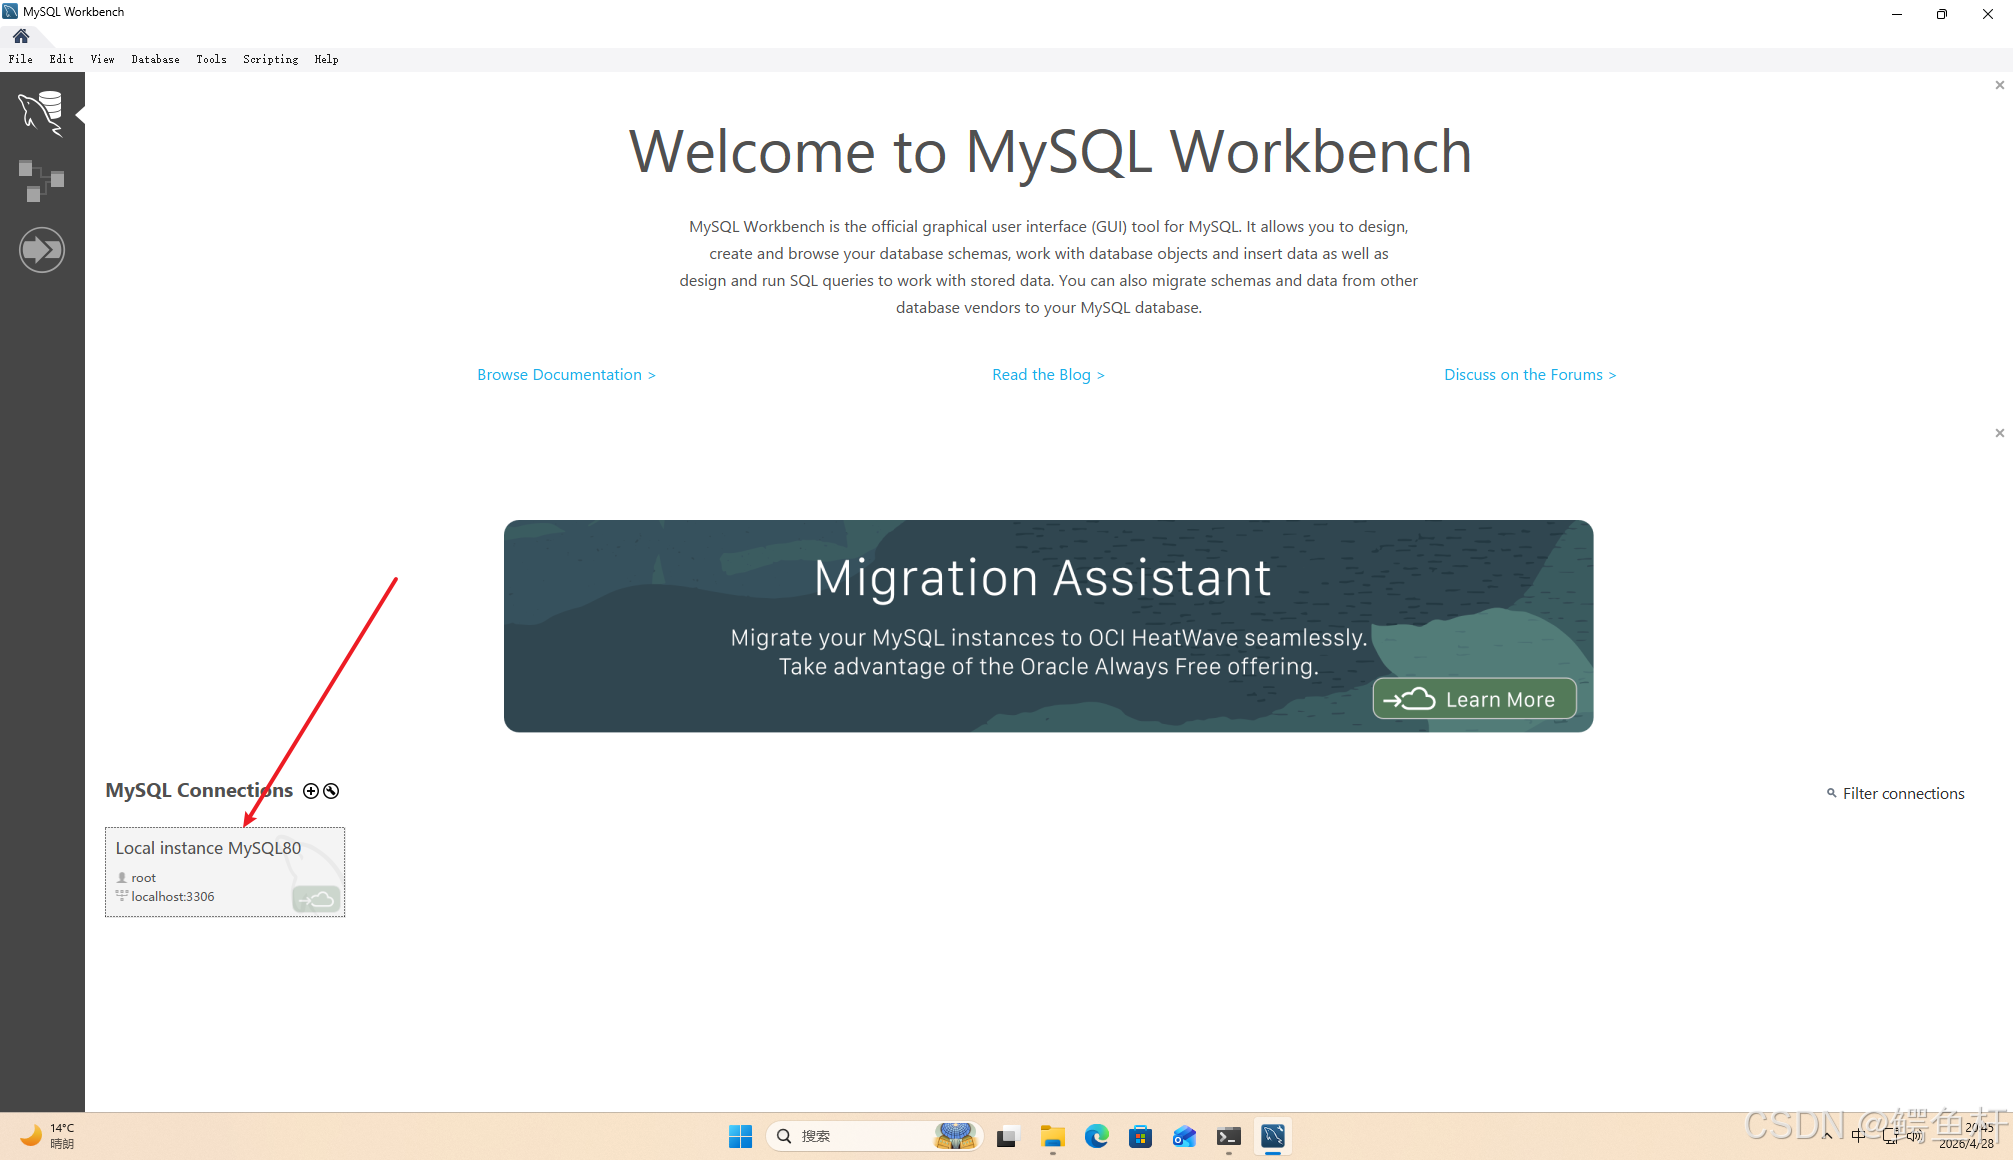The width and height of the screenshot is (2013, 1160).
Task: Minimize the MySQL Workbench window
Action: [1896, 14]
